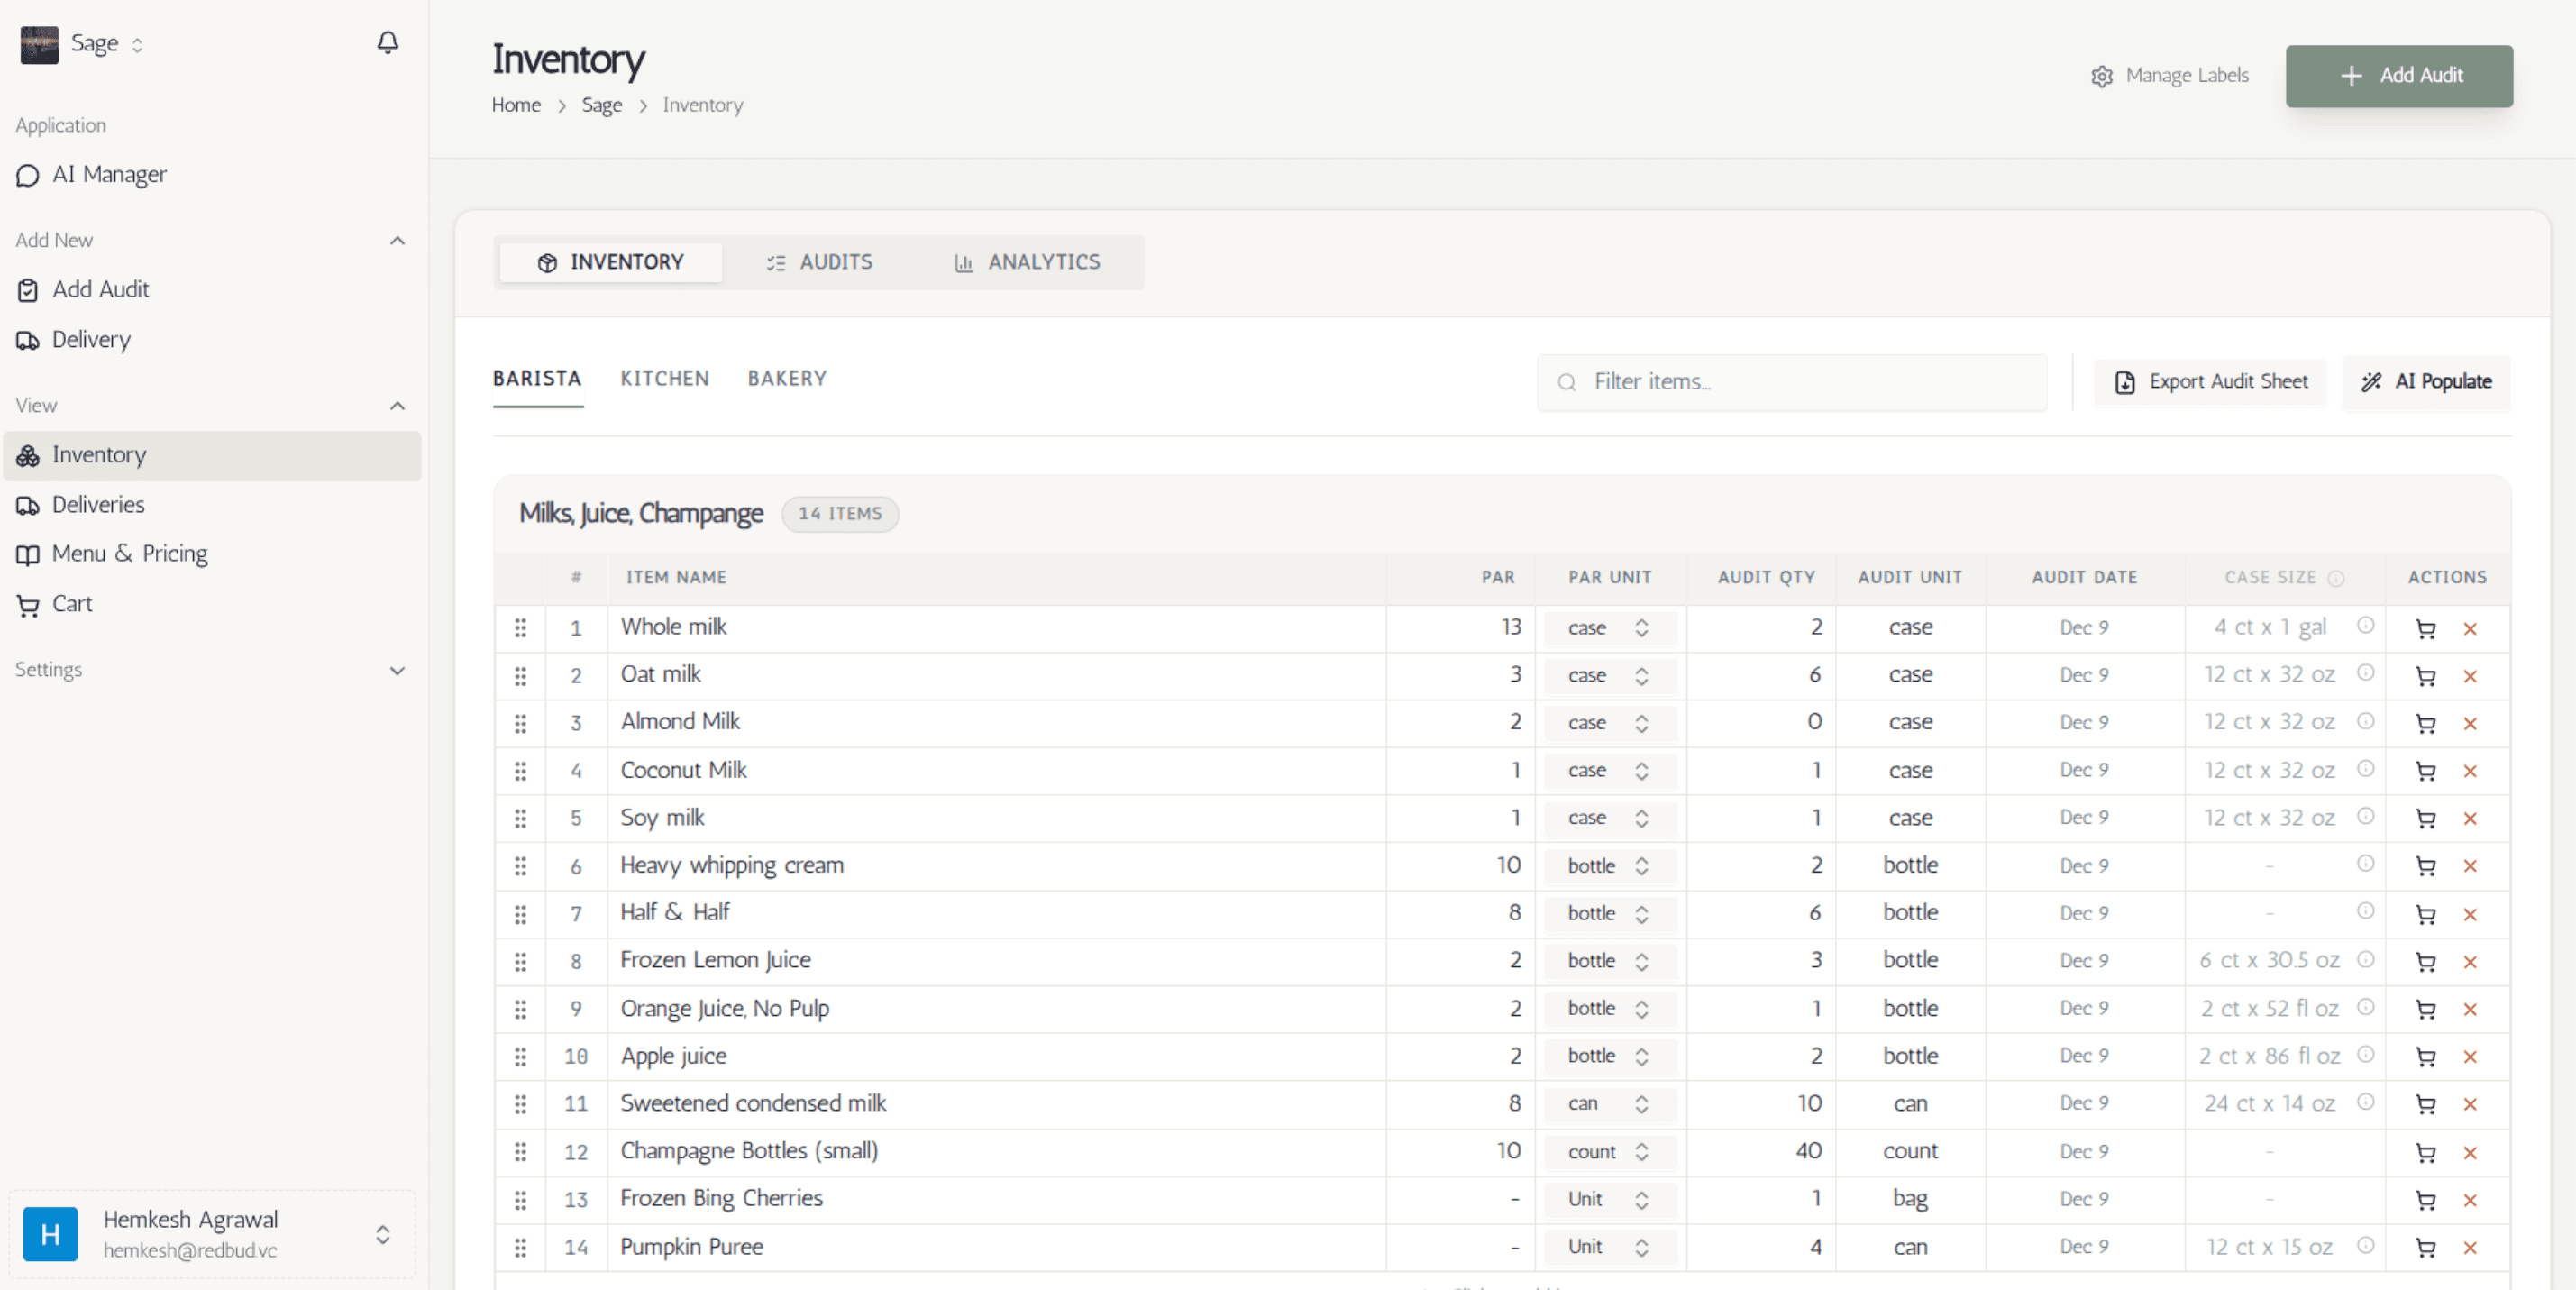Image resolution: width=2576 pixels, height=1290 pixels.
Task: Open Add Audit from the sidebar
Action: click(x=101, y=289)
